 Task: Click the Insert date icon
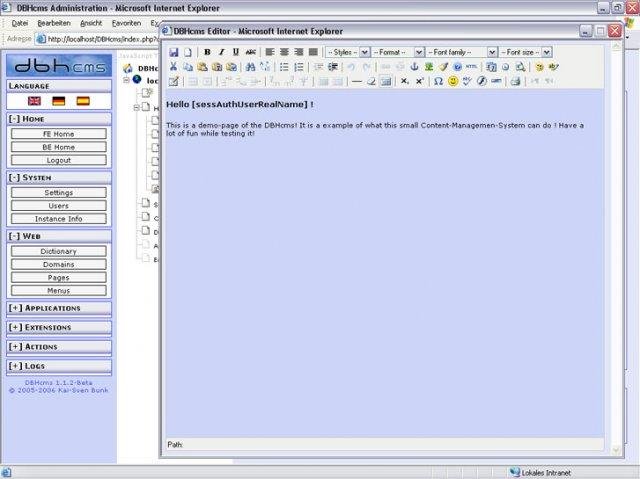[491, 67]
